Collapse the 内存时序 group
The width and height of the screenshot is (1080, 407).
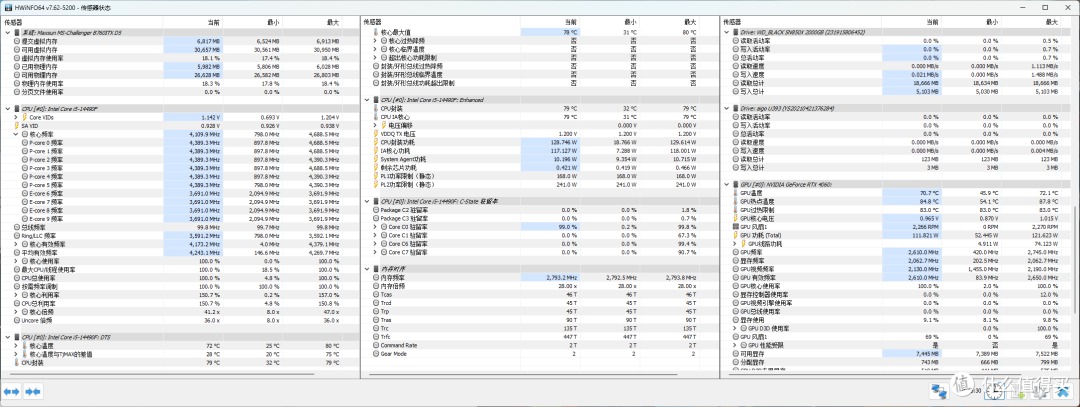tap(365, 269)
